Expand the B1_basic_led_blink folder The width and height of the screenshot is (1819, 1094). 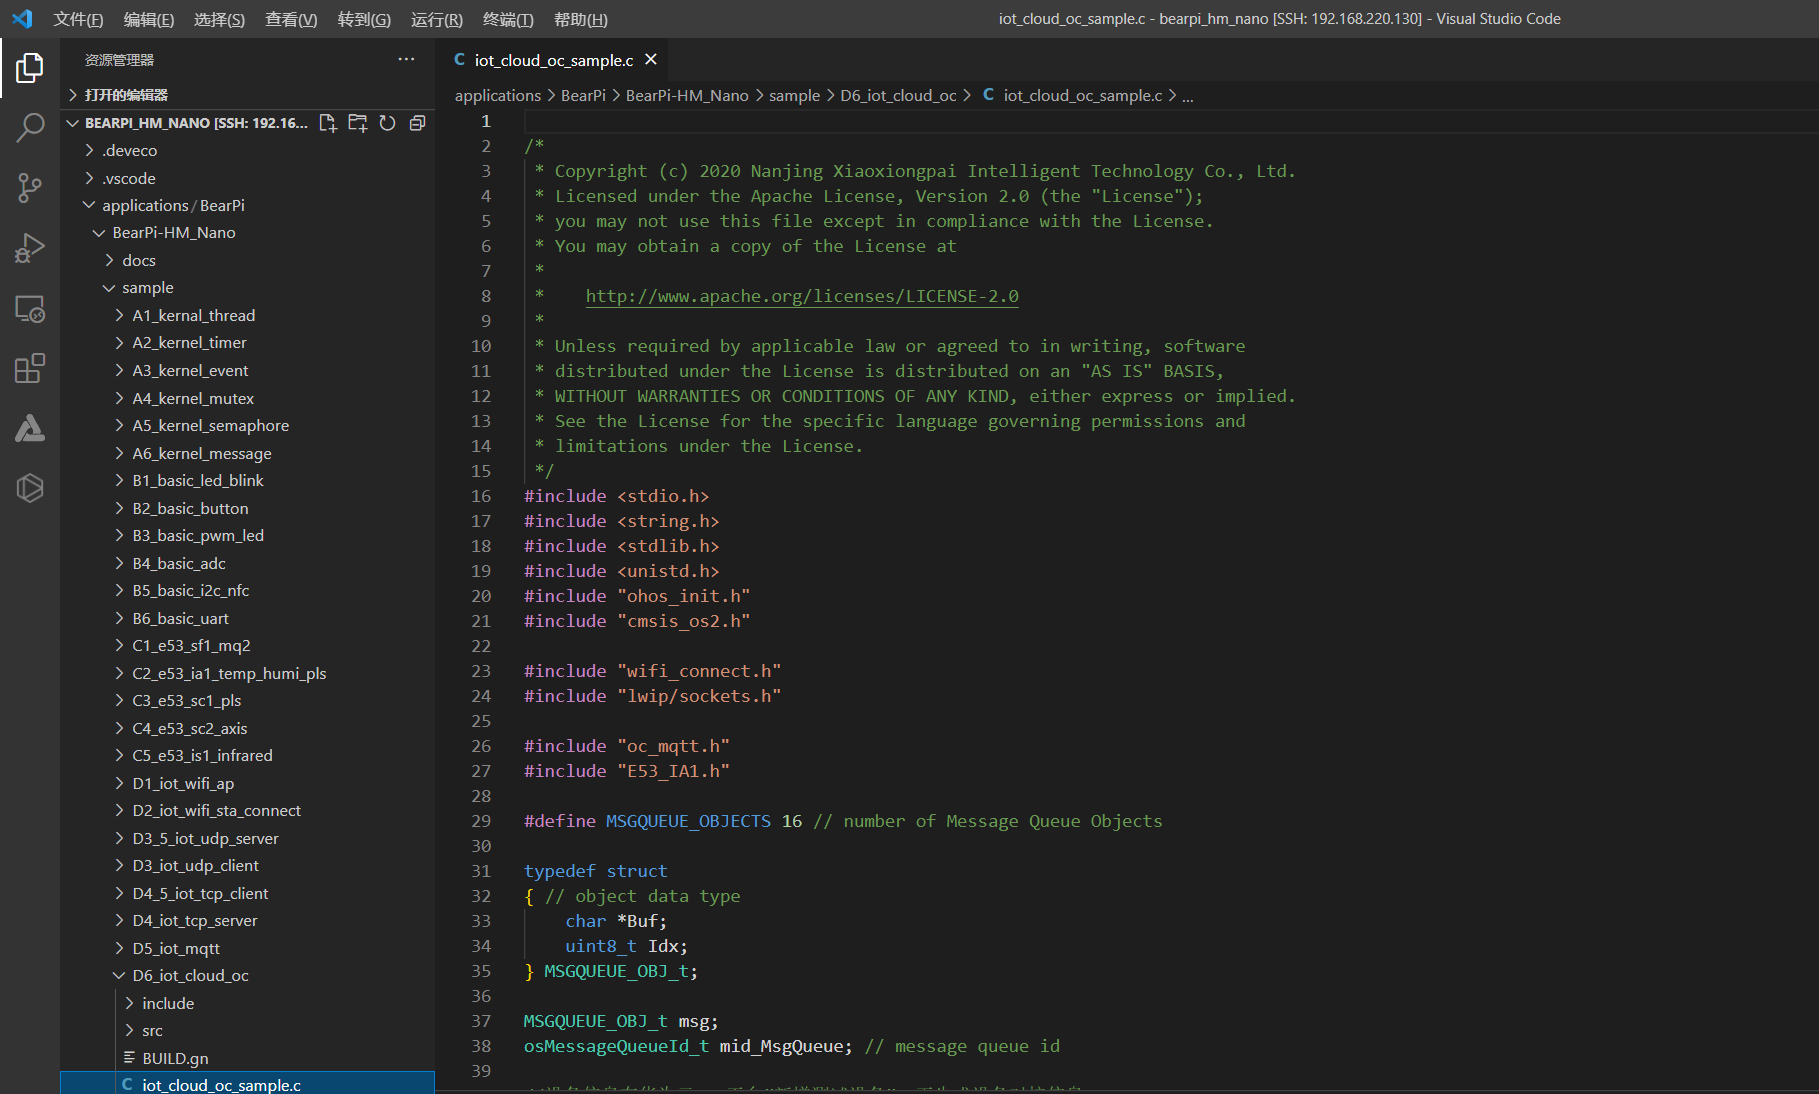[x=247, y=480]
